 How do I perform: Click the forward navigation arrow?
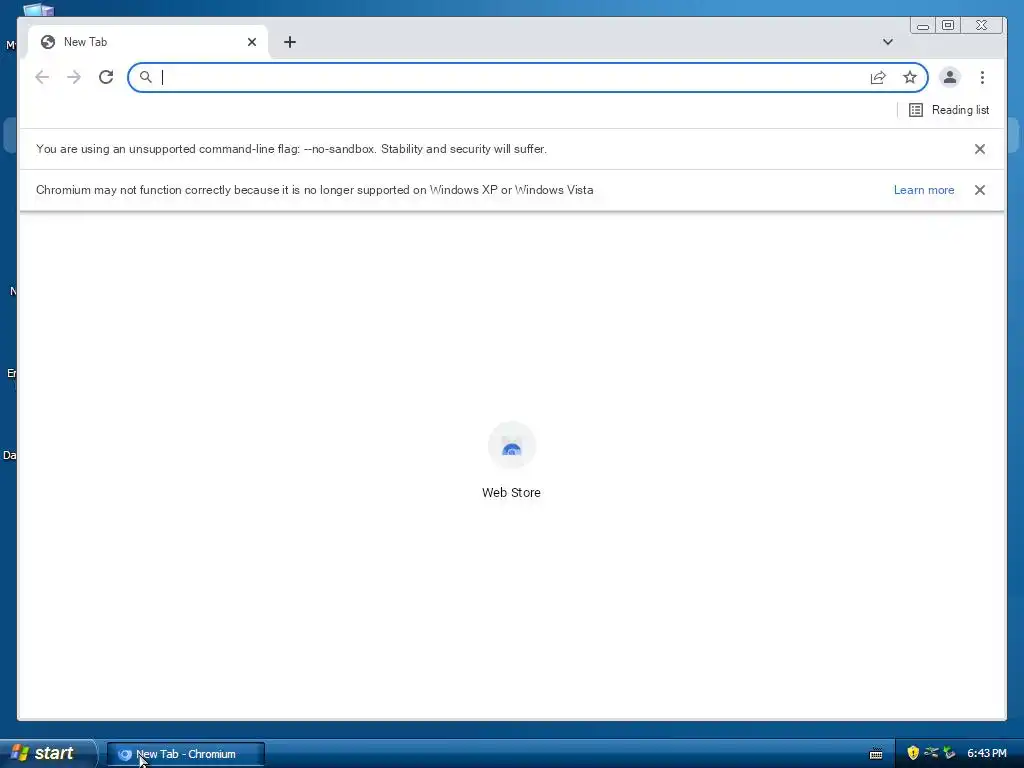(x=74, y=77)
